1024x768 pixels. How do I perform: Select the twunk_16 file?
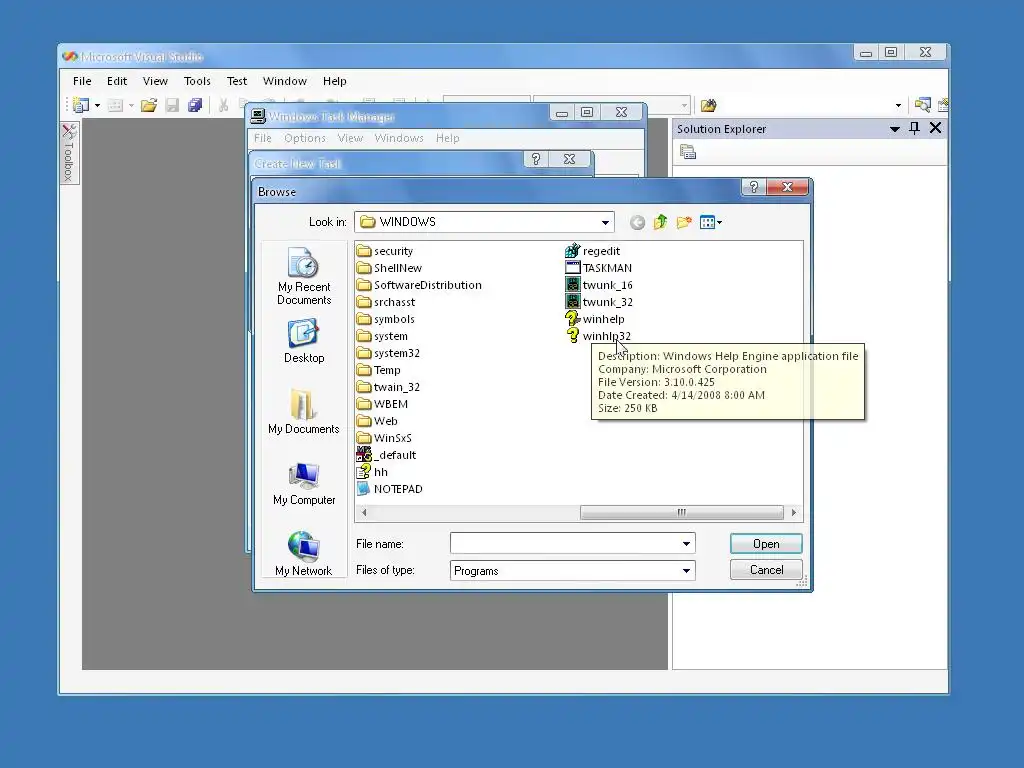pos(599,285)
